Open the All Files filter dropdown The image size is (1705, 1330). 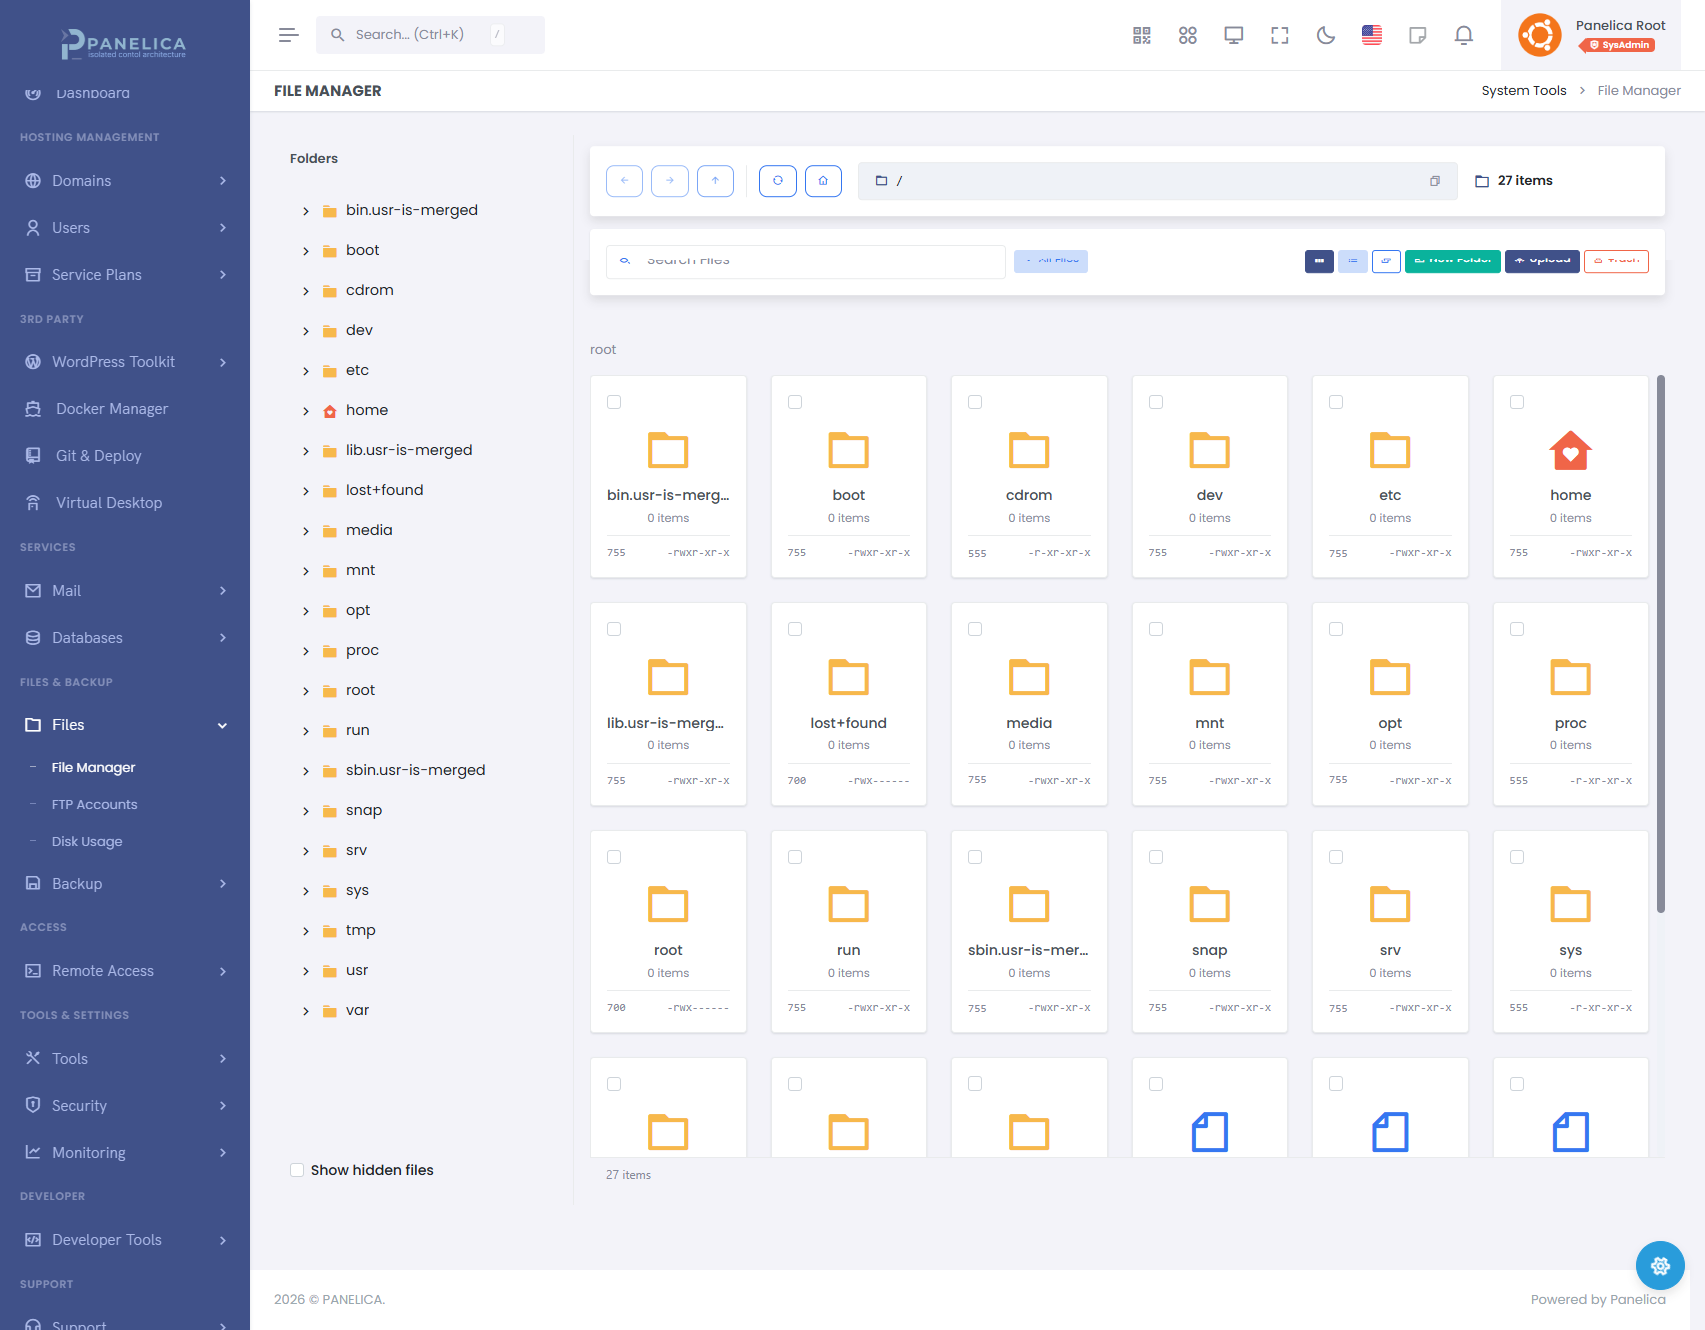tap(1050, 261)
